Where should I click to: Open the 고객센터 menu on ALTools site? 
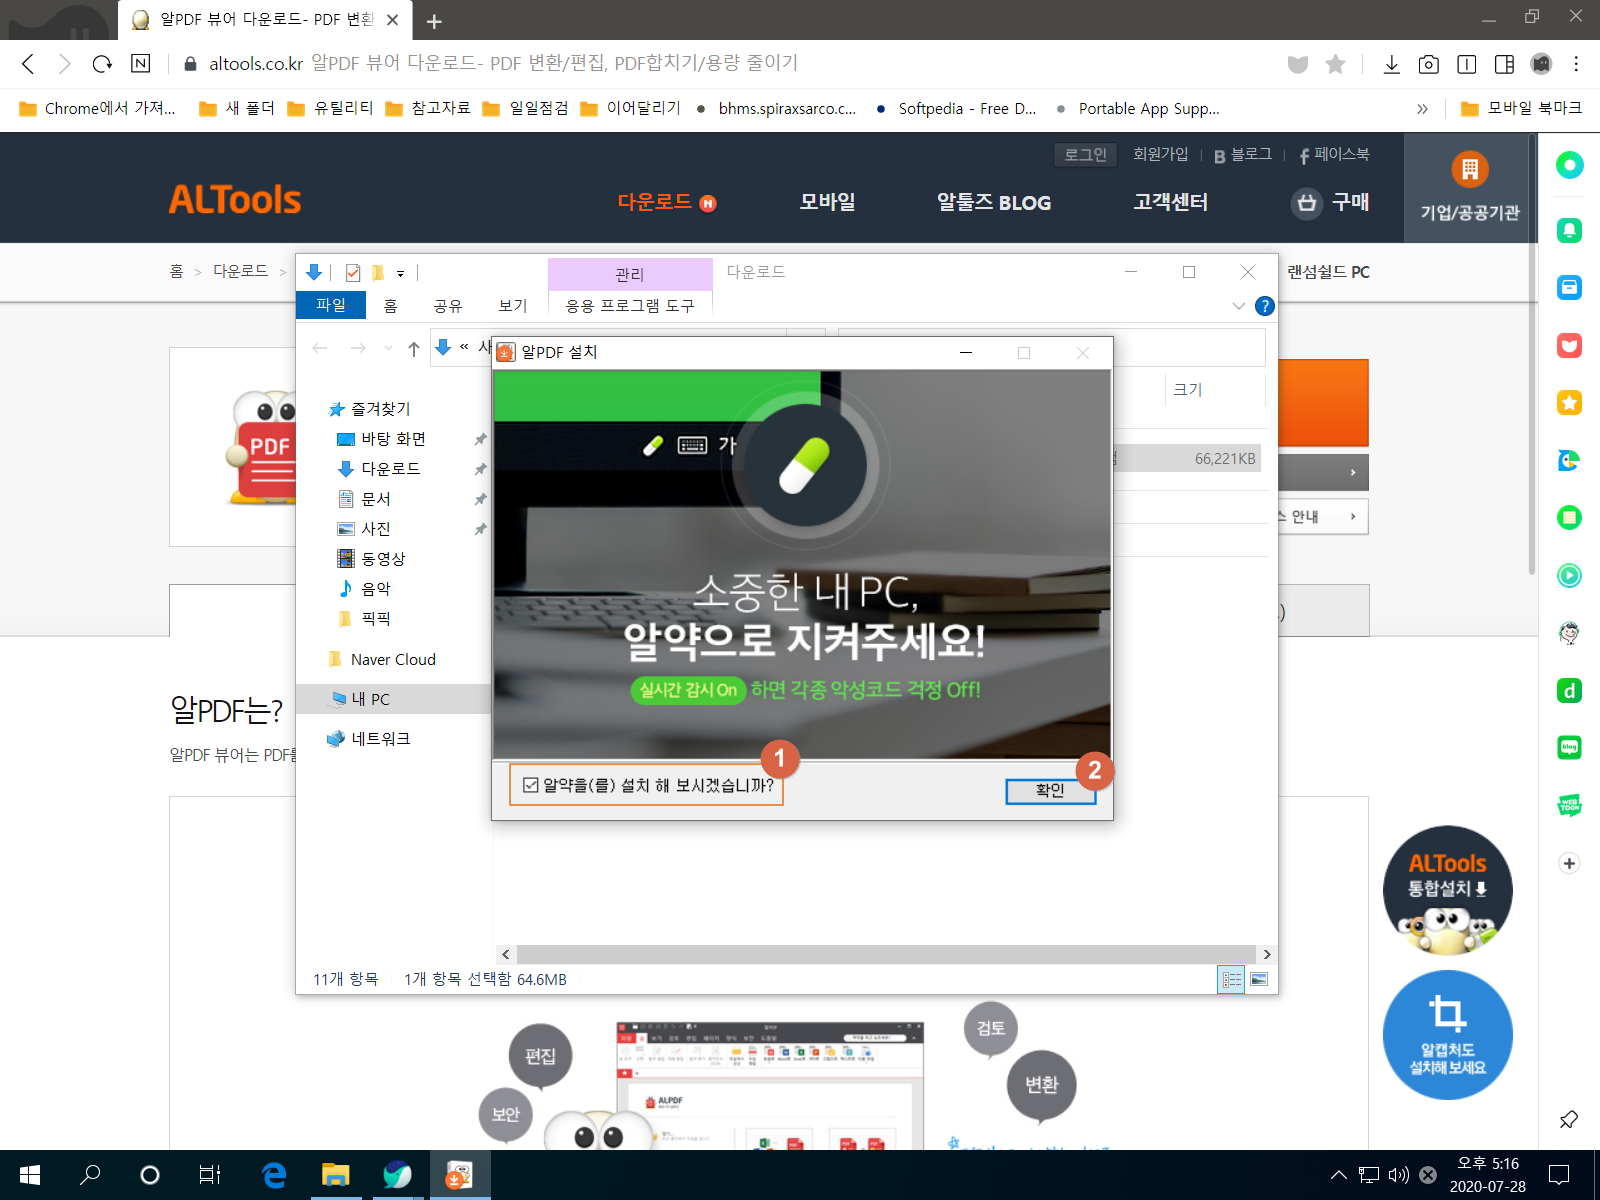(x=1170, y=202)
